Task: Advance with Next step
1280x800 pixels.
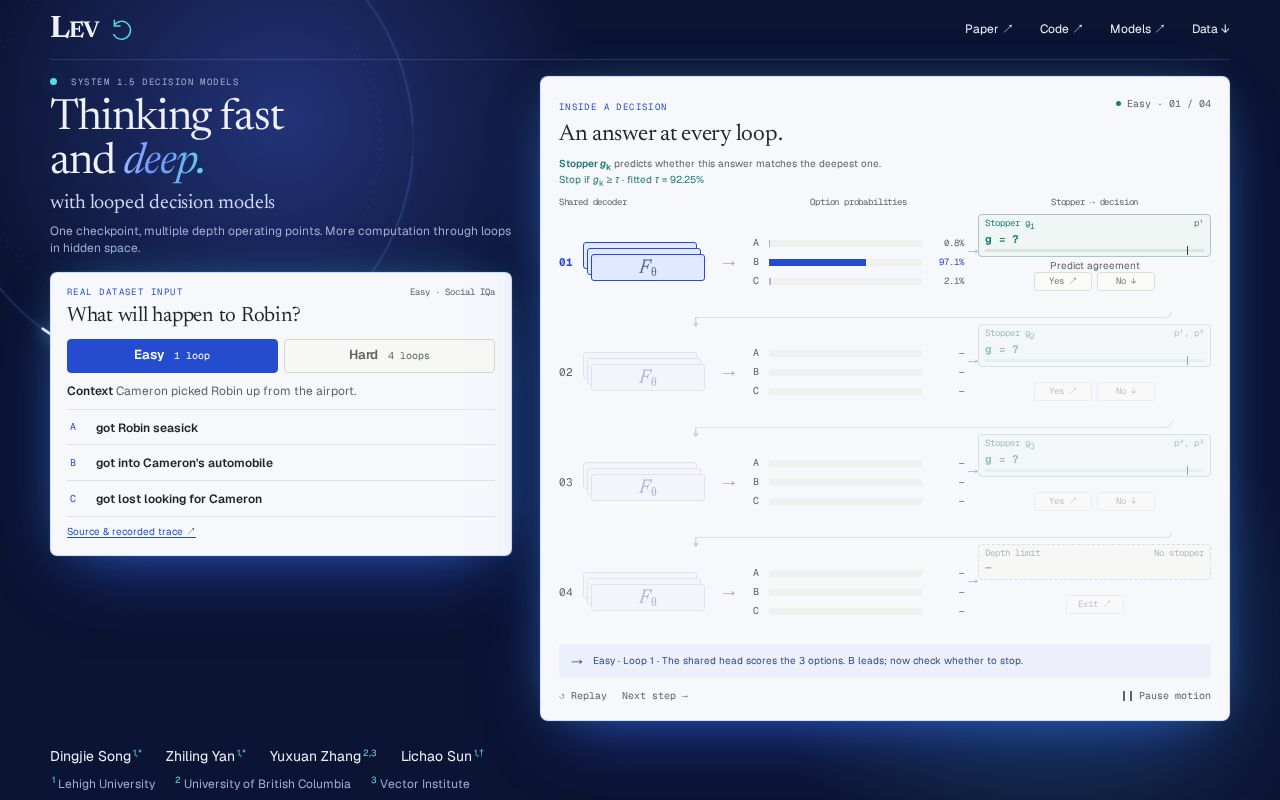Action: [x=655, y=696]
